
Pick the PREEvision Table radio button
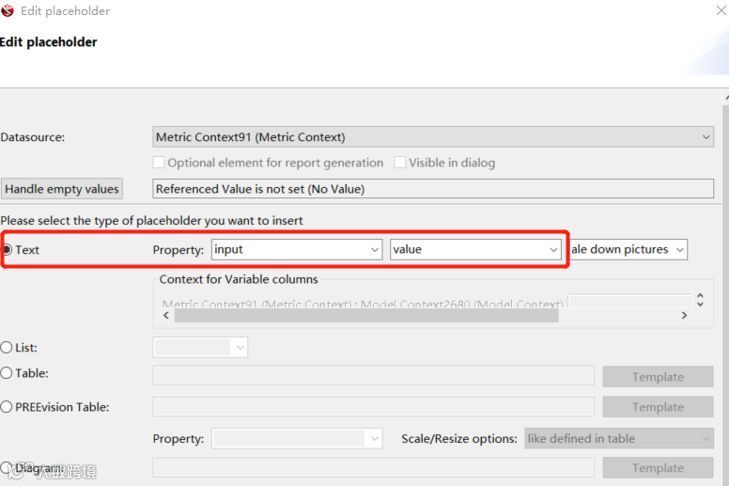click(7, 407)
